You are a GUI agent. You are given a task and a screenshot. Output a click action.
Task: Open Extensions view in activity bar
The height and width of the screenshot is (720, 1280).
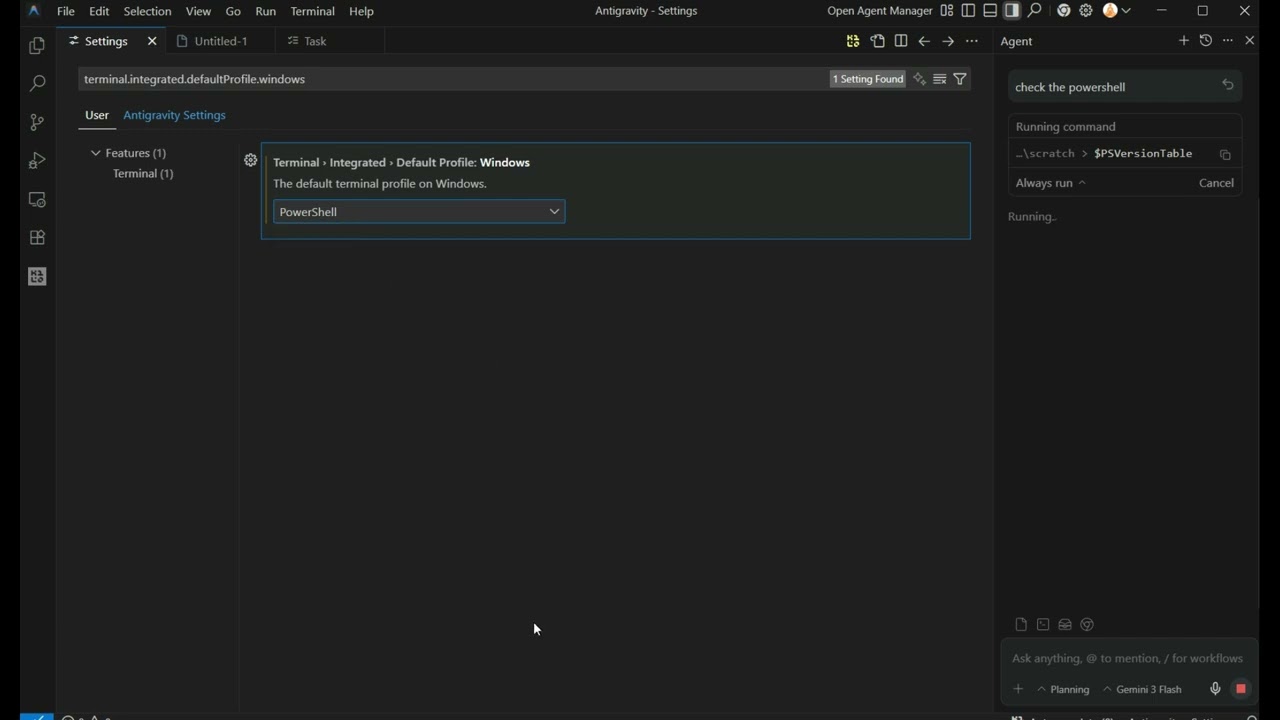click(37, 238)
